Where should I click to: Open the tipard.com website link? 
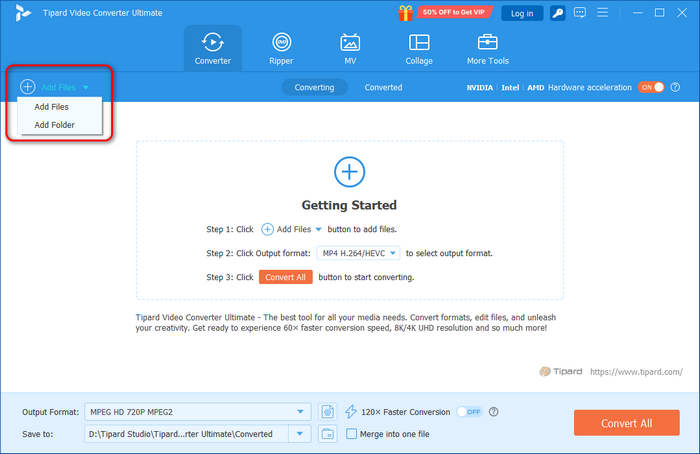pos(636,371)
